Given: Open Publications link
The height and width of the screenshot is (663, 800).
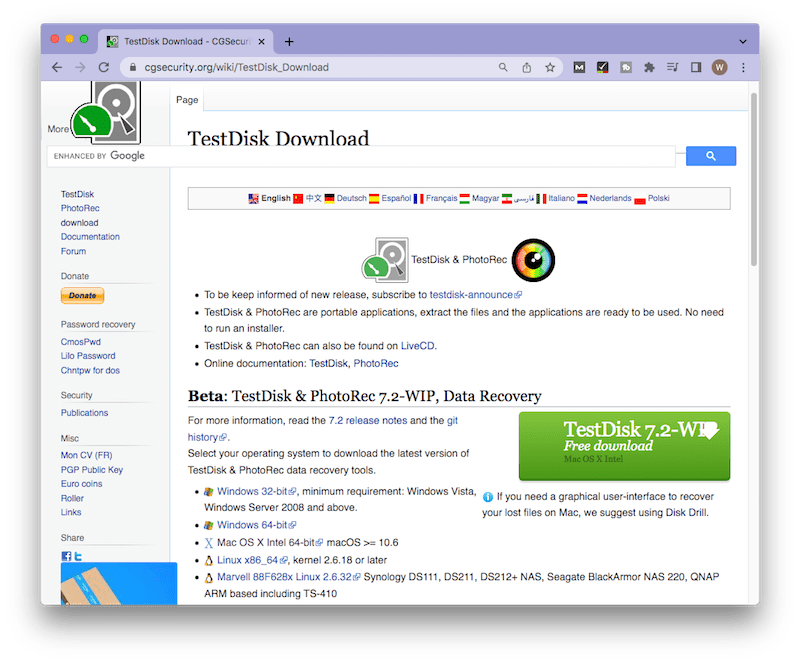Looking at the screenshot, I should 85,413.
